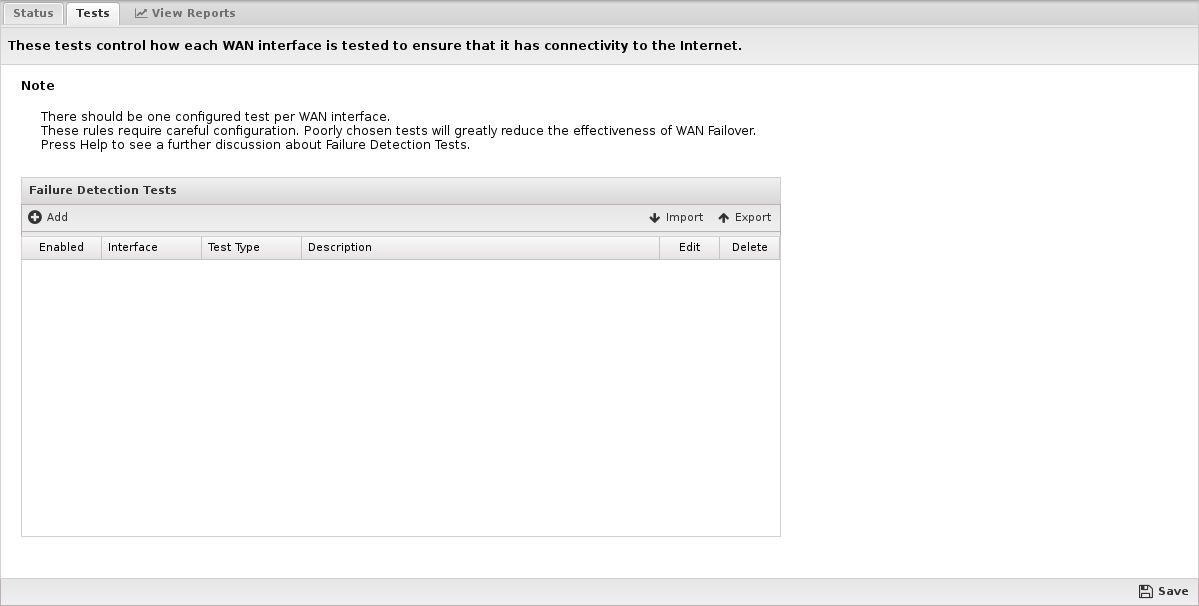Click the Export text button
The image size is (1199, 606).
[x=752, y=217]
